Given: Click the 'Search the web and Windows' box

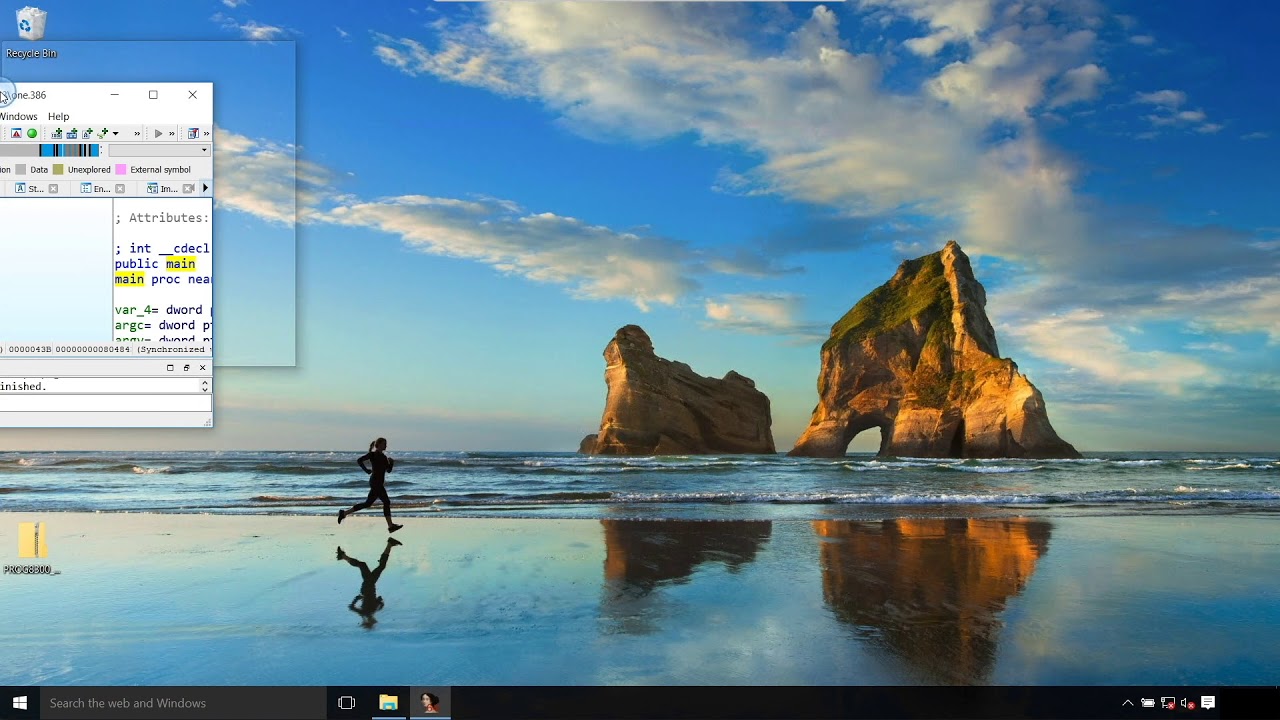Looking at the screenshot, I should pyautogui.click(x=183, y=703).
